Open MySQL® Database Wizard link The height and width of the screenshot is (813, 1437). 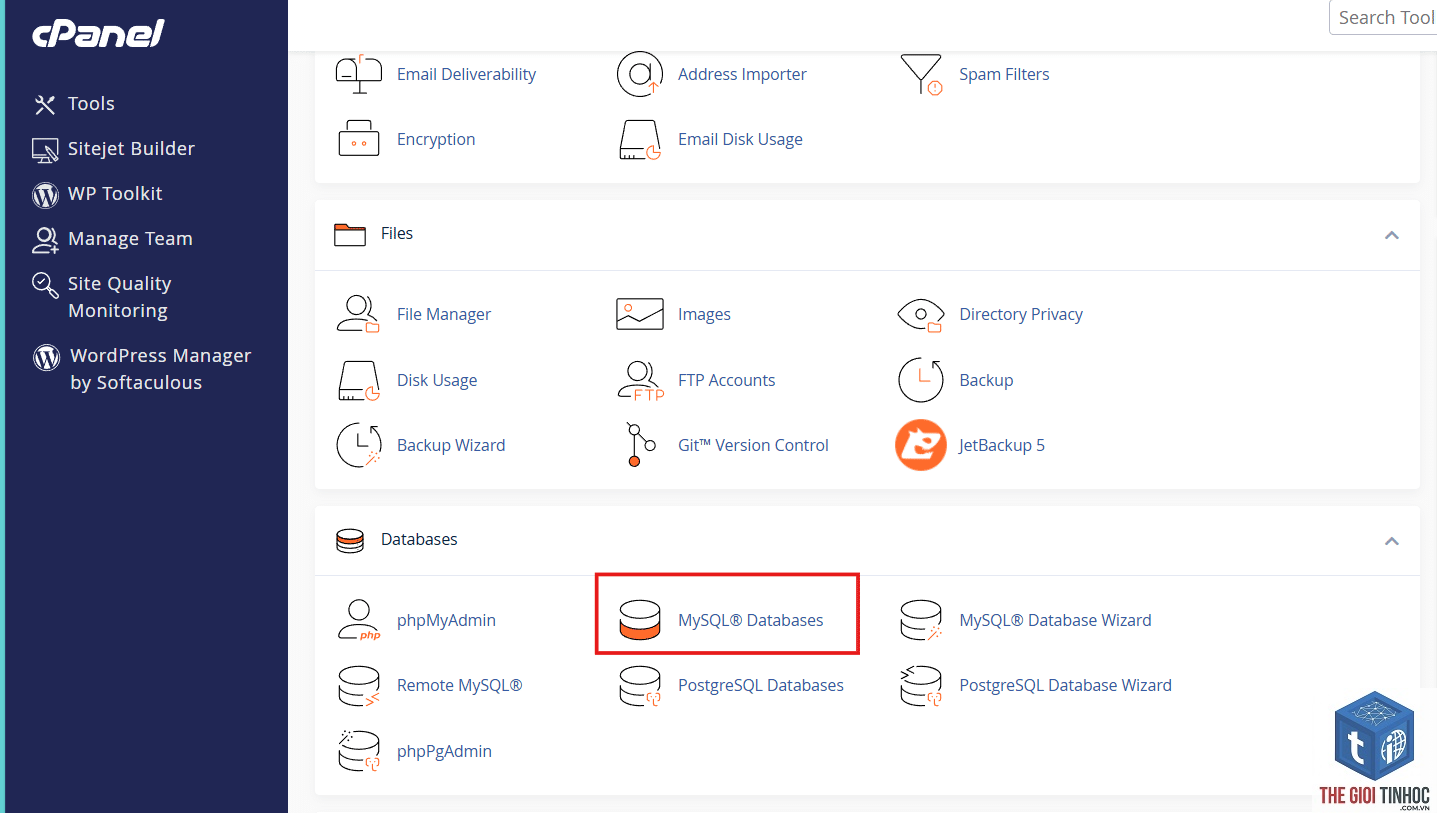1055,620
